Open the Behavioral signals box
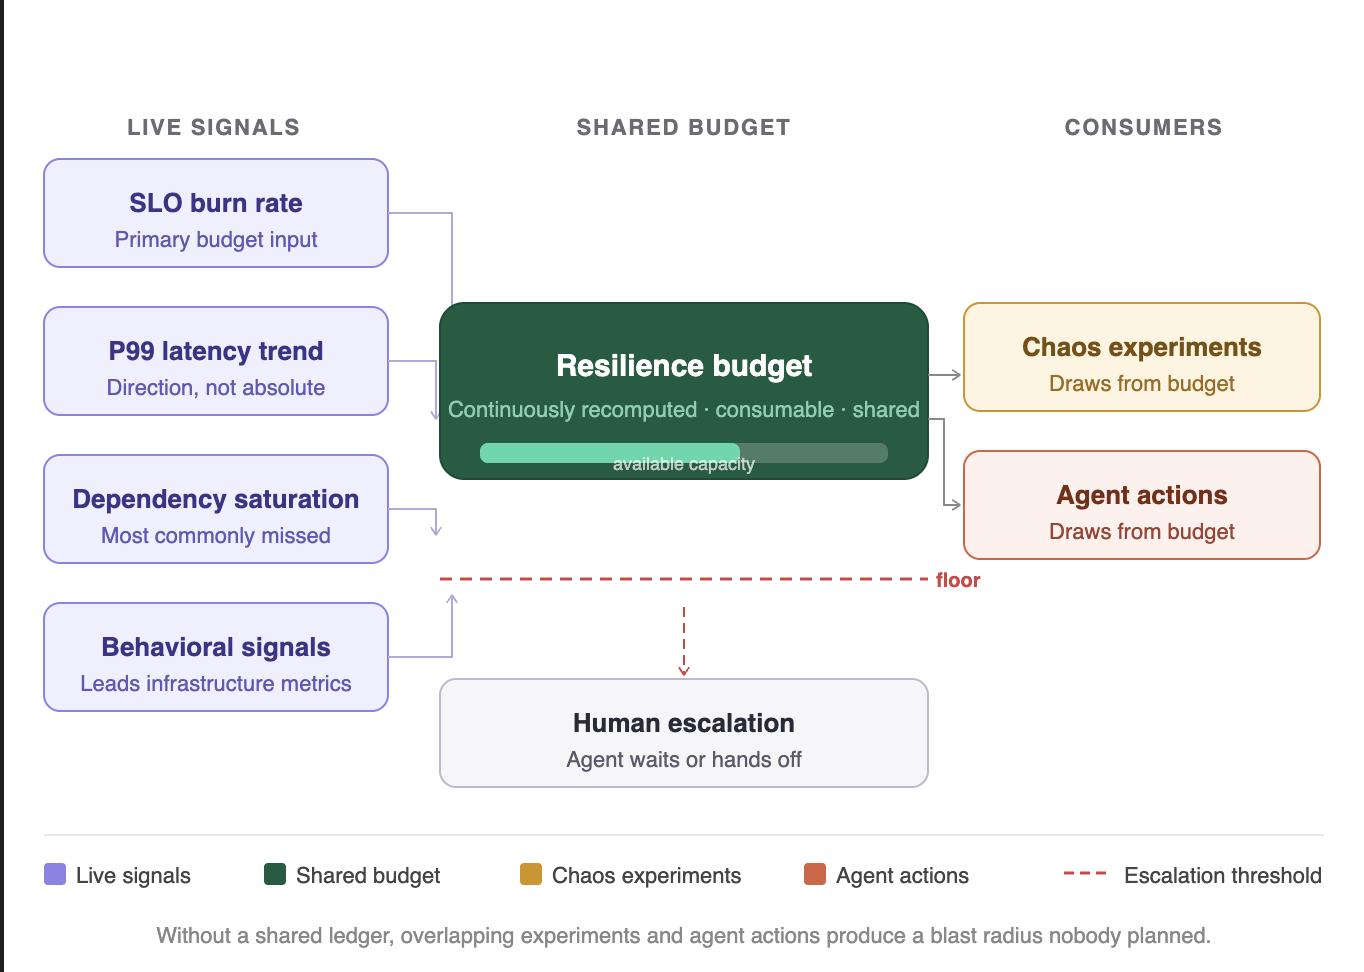Image resolution: width=1364 pixels, height=972 pixels. click(216, 657)
